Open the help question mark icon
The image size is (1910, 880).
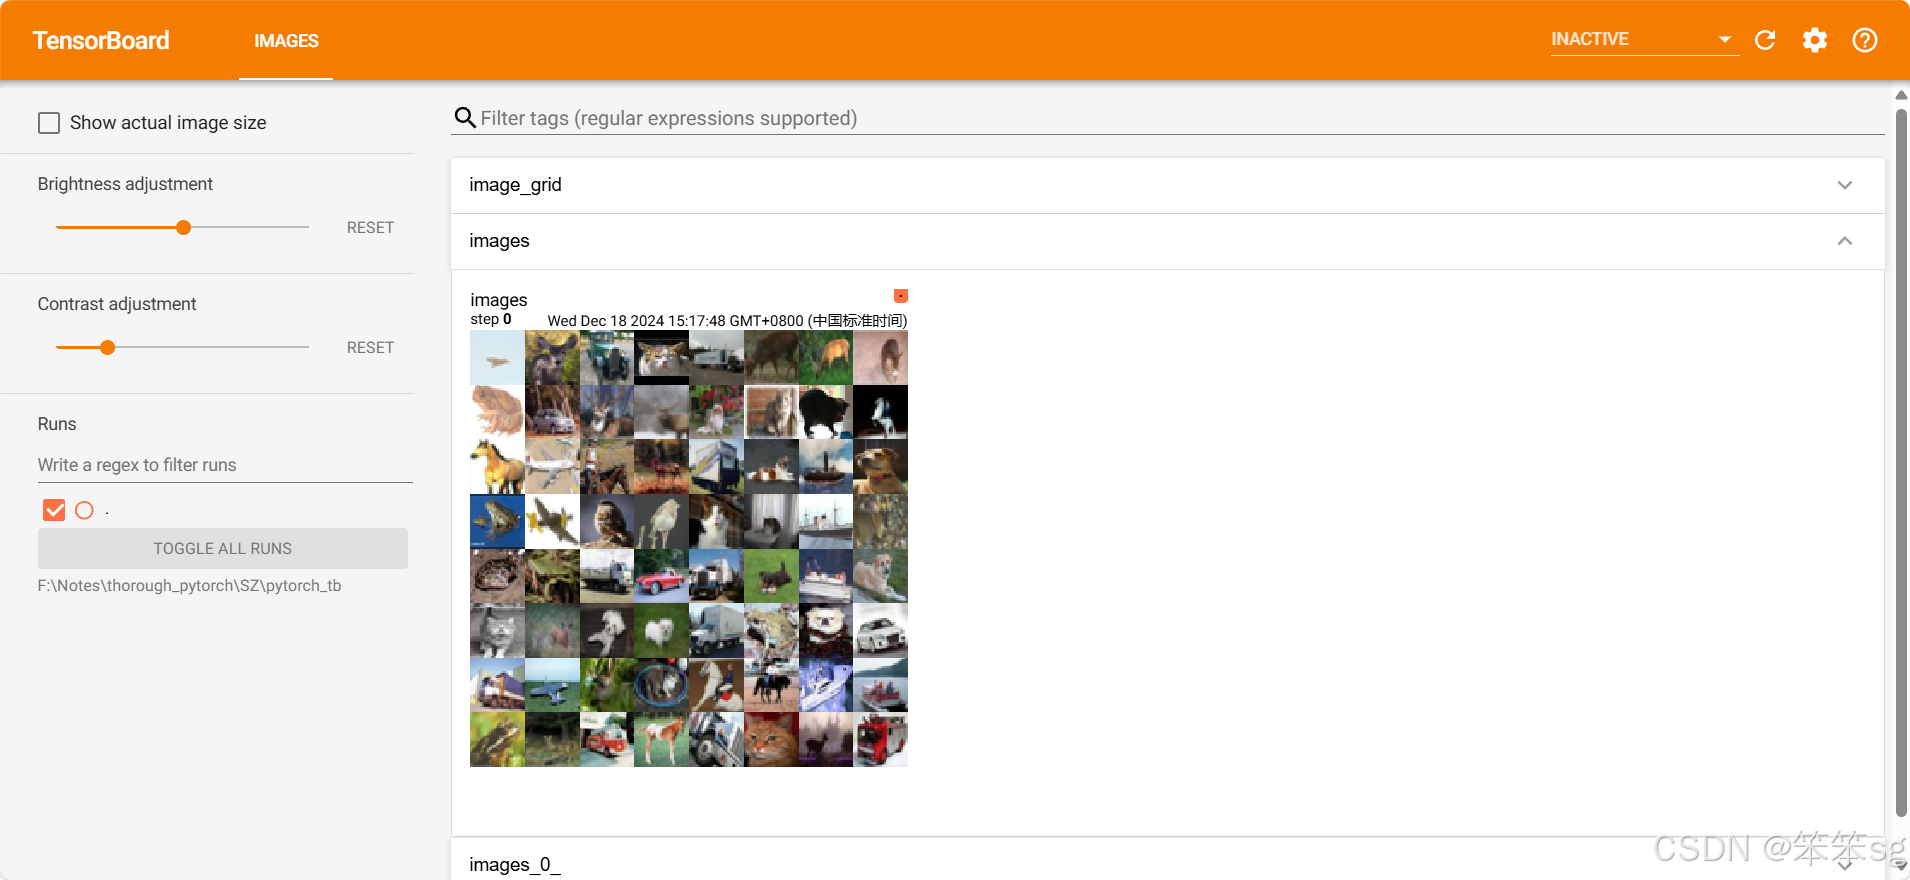pyautogui.click(x=1865, y=39)
